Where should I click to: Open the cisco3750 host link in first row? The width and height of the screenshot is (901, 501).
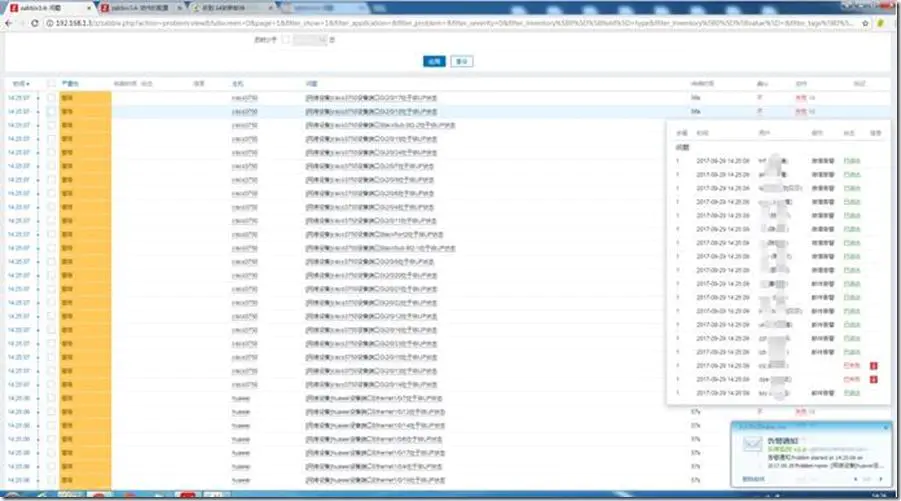coord(244,98)
